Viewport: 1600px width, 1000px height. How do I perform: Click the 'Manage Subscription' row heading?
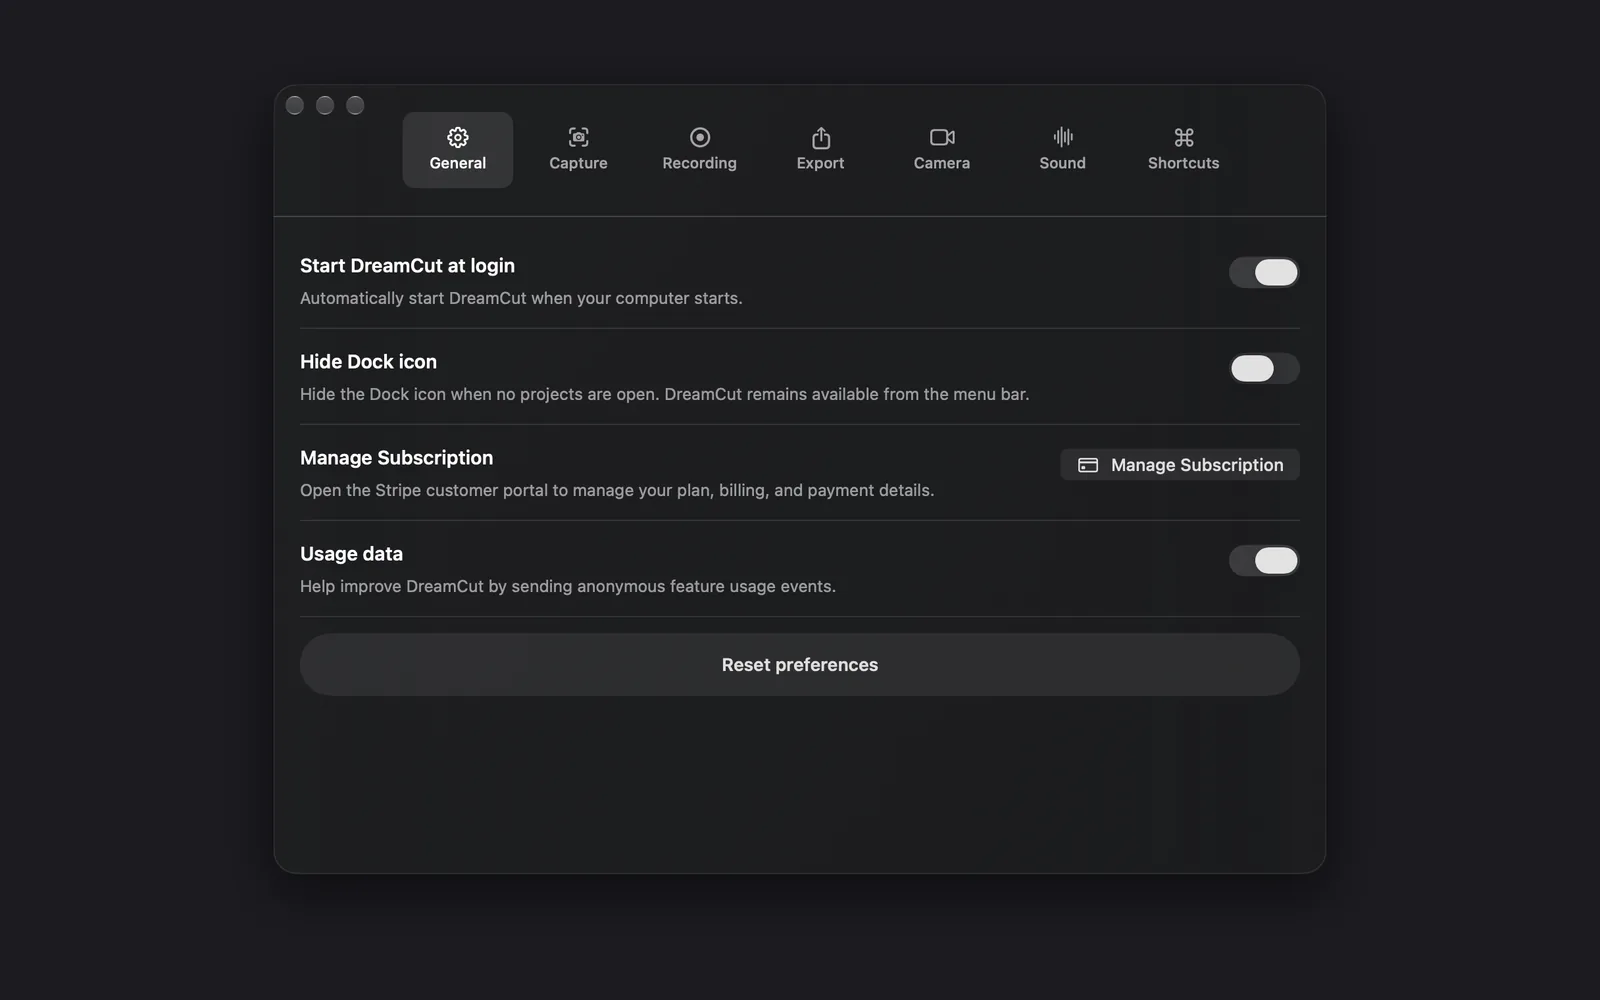(396, 458)
